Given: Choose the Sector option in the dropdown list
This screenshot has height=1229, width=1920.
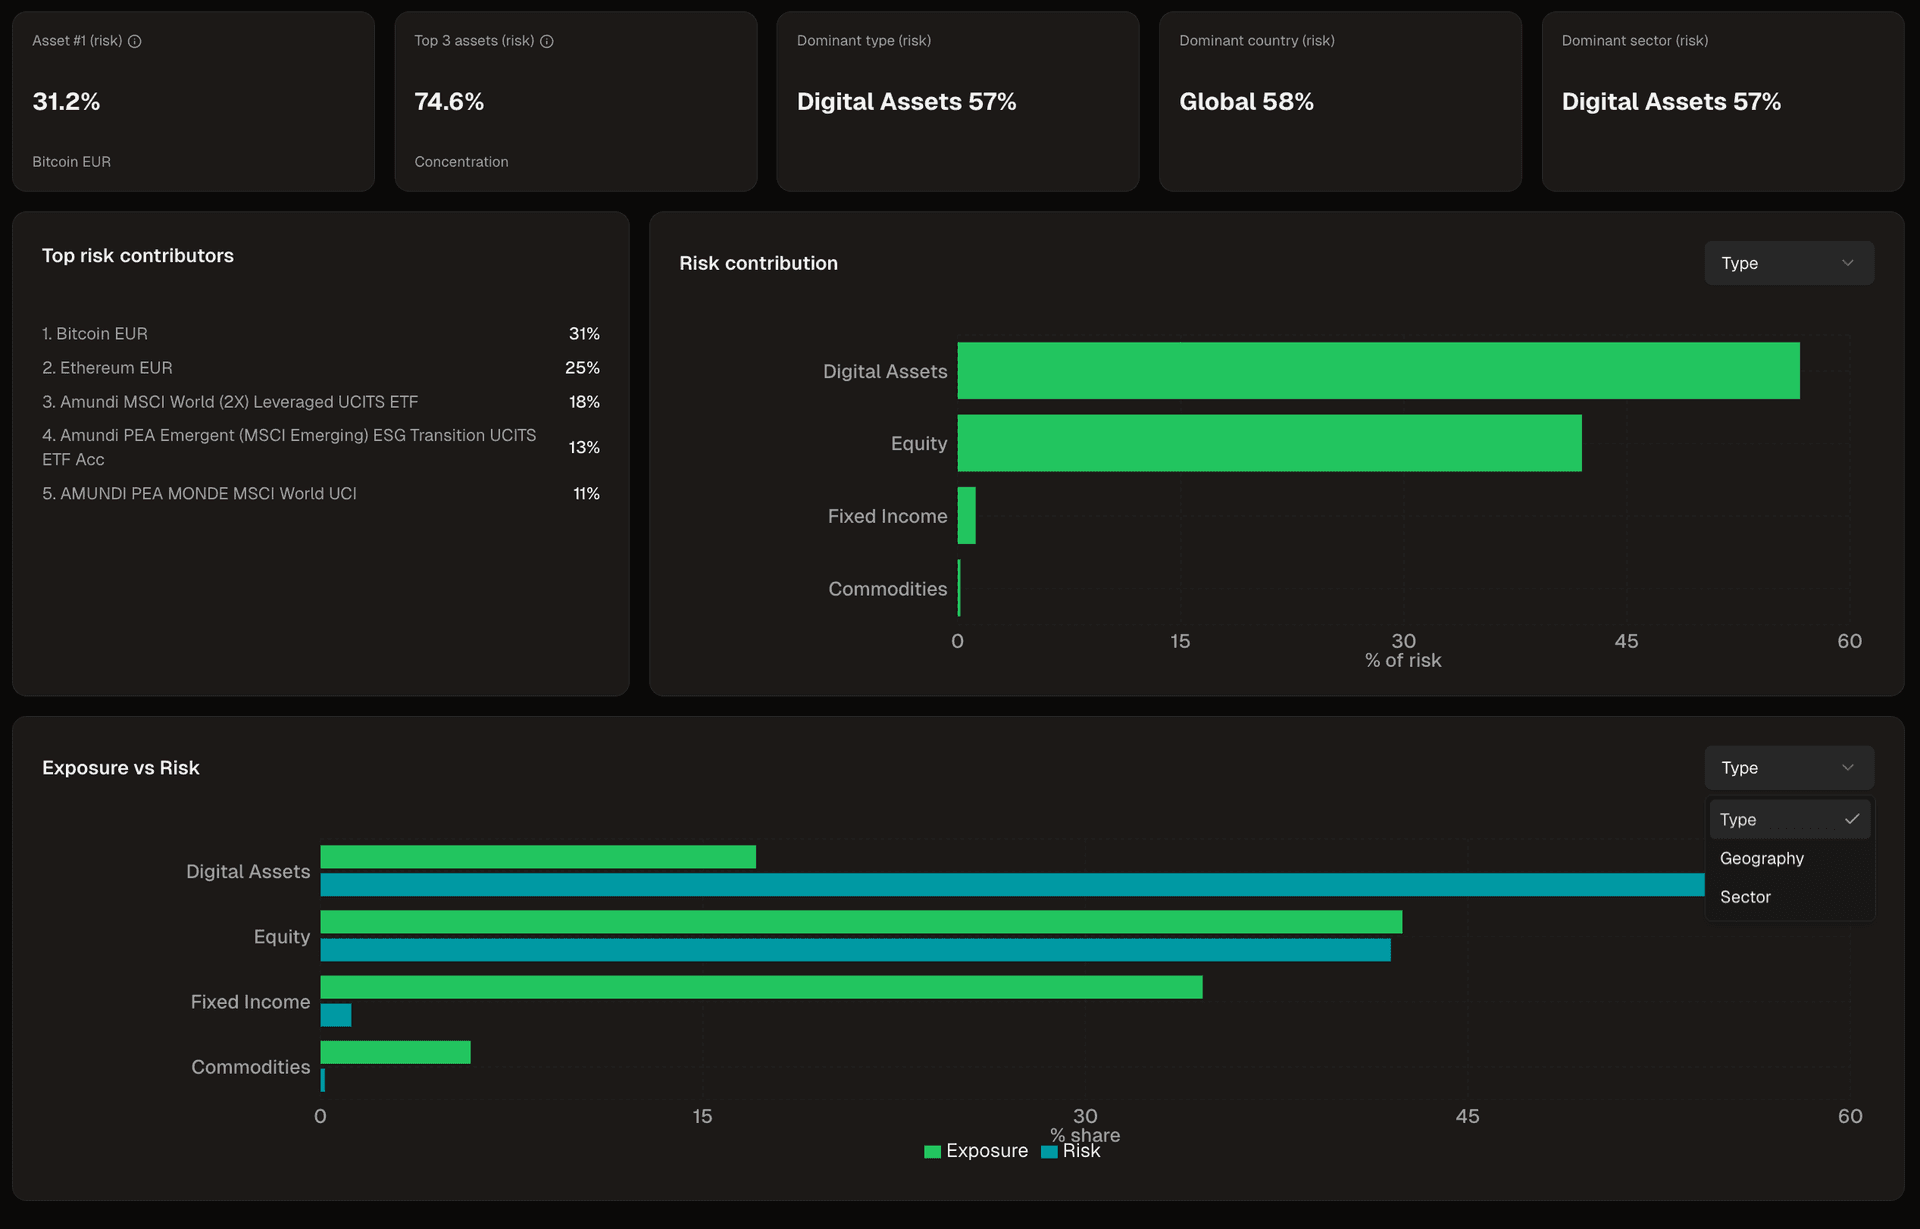Looking at the screenshot, I should click(1745, 897).
